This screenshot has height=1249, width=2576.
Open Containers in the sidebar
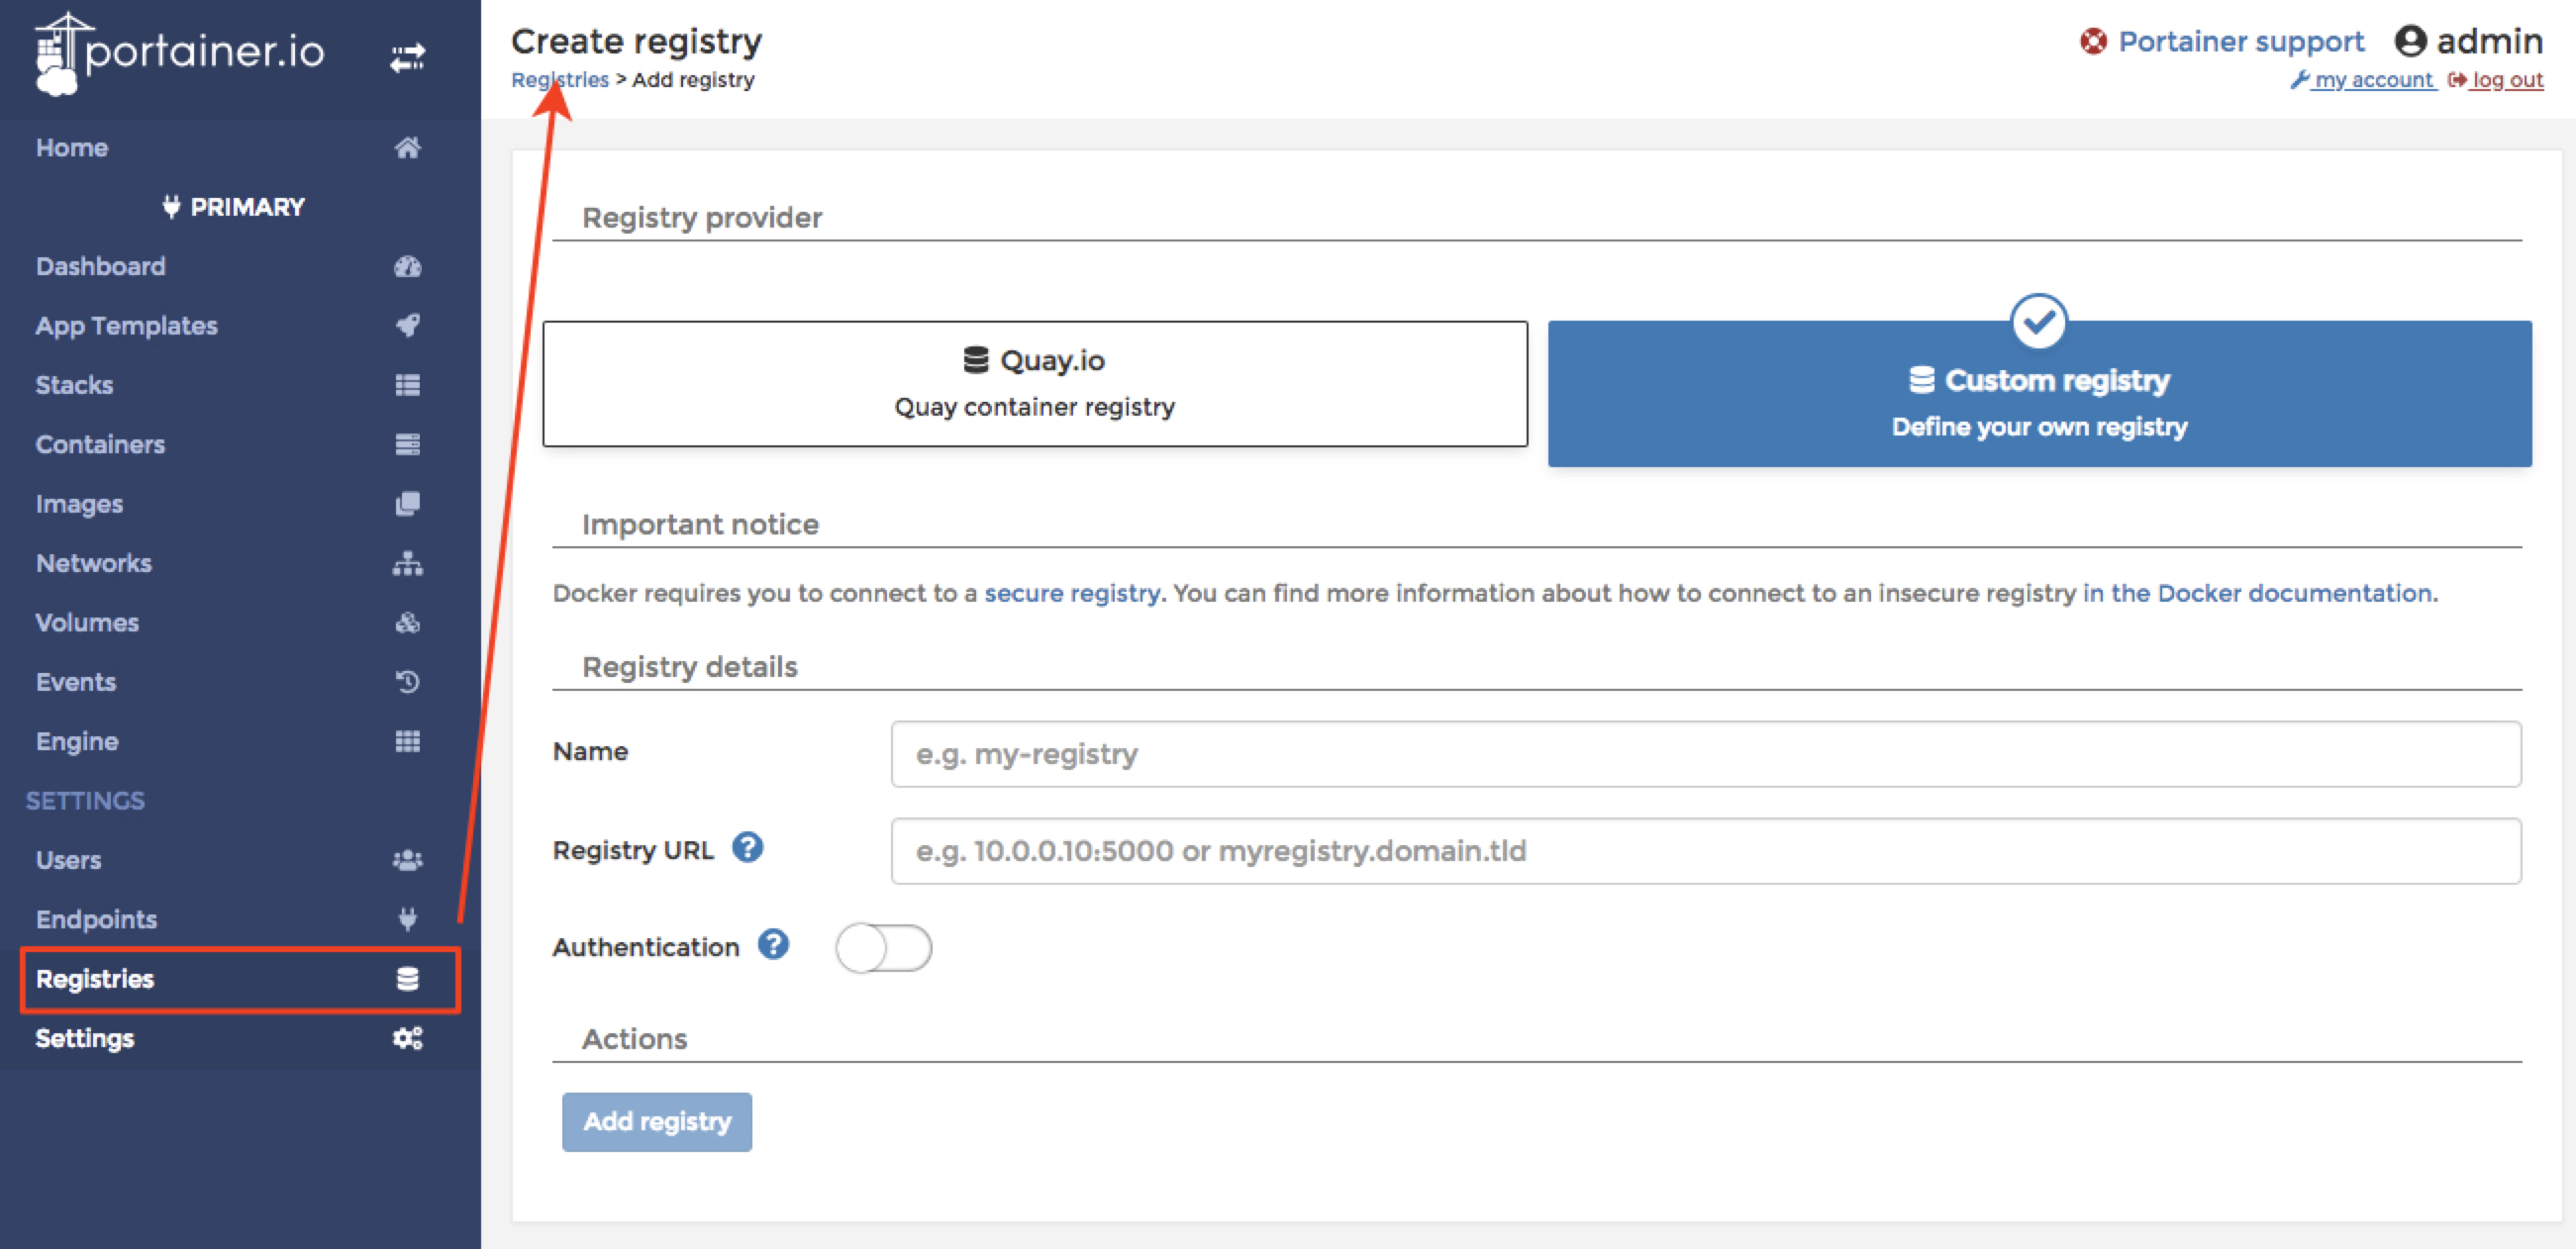pos(100,444)
